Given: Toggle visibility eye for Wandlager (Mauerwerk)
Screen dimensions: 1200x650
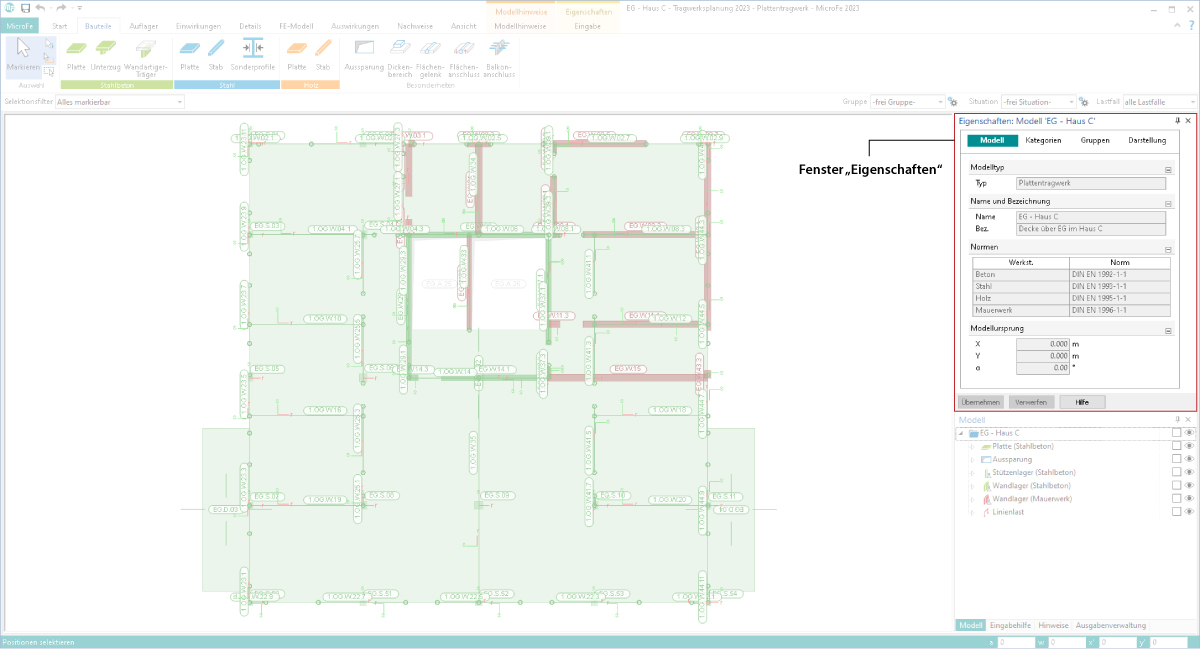Looking at the screenshot, I should tap(1189, 498).
